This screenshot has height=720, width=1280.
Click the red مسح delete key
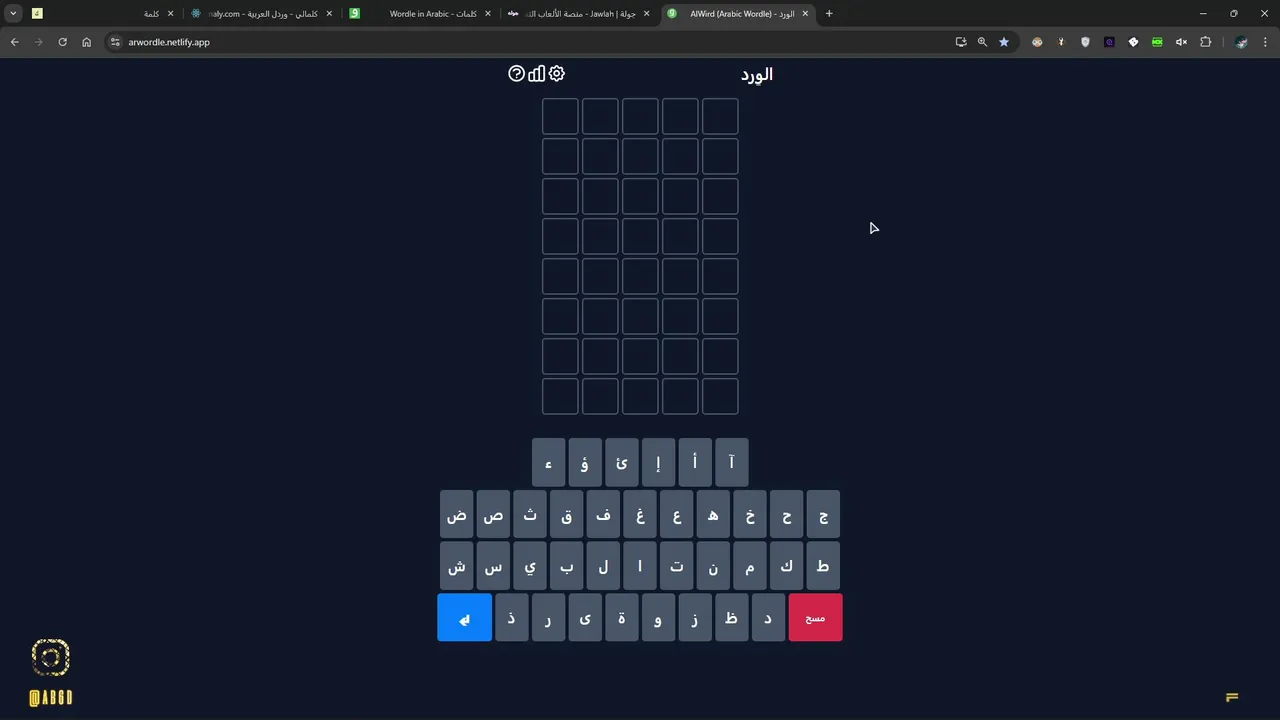815,618
